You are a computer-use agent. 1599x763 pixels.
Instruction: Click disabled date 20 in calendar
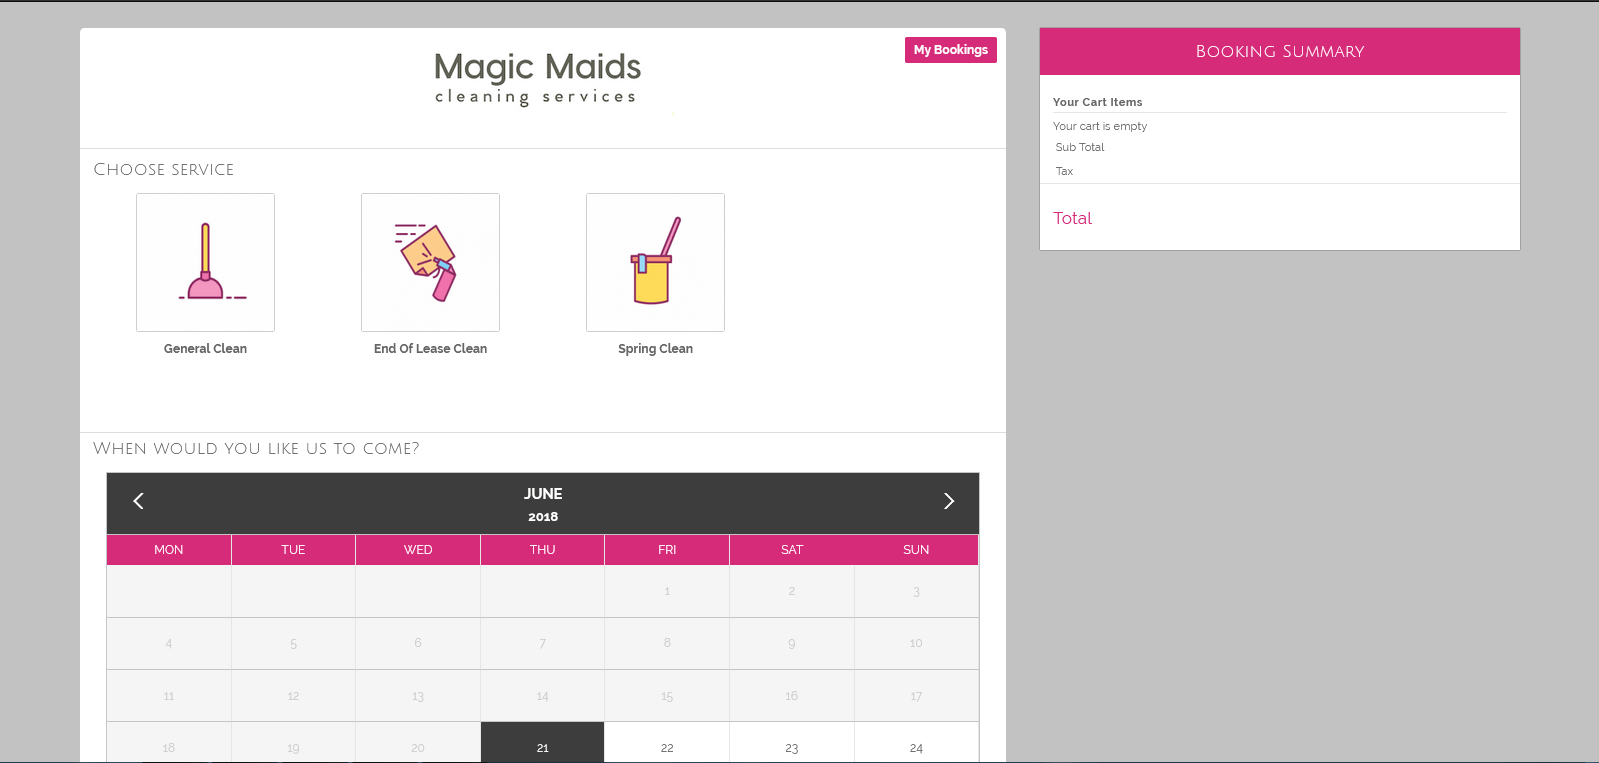coord(418,742)
